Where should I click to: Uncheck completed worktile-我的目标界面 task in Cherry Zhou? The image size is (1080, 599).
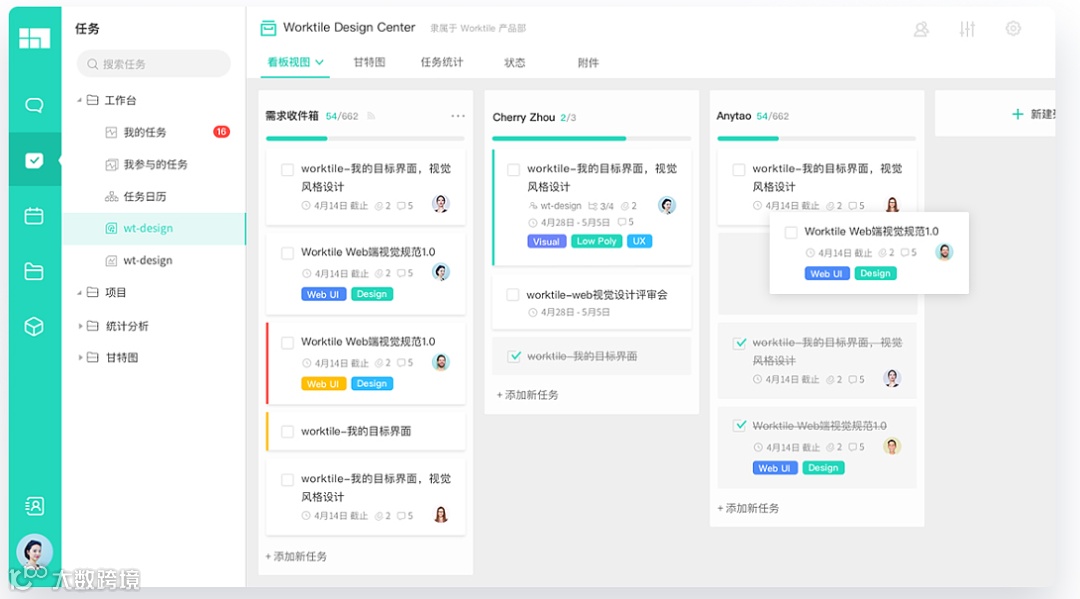515,356
